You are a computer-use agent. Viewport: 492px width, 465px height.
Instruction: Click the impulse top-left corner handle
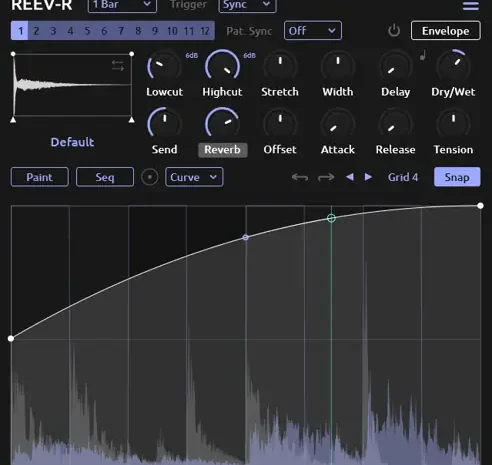click(x=13, y=54)
